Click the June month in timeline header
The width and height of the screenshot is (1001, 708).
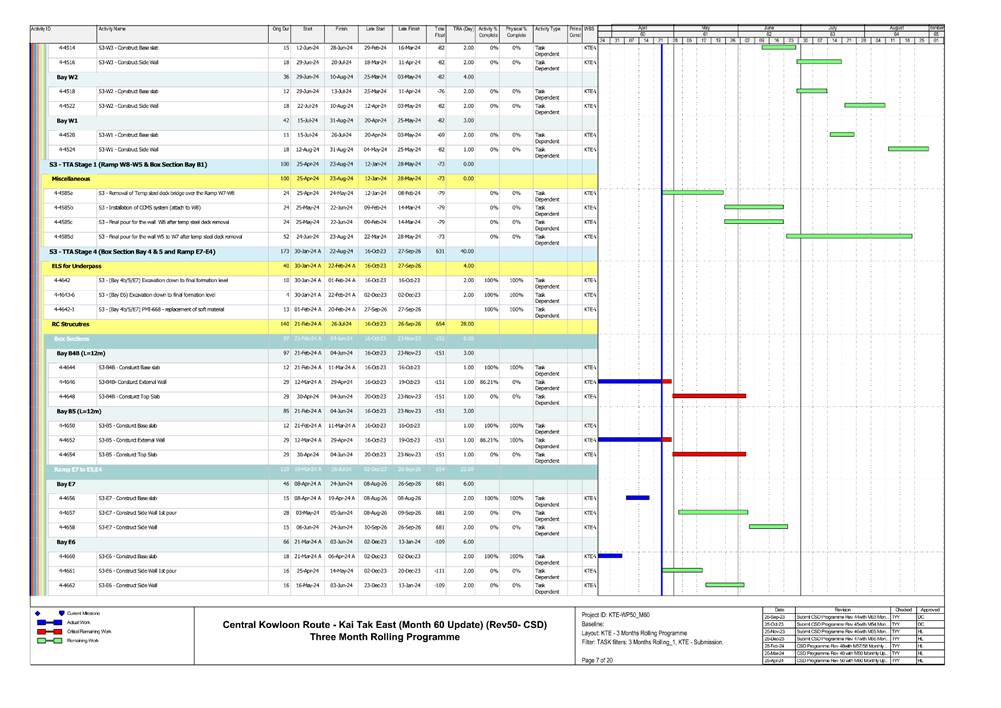tap(769, 28)
